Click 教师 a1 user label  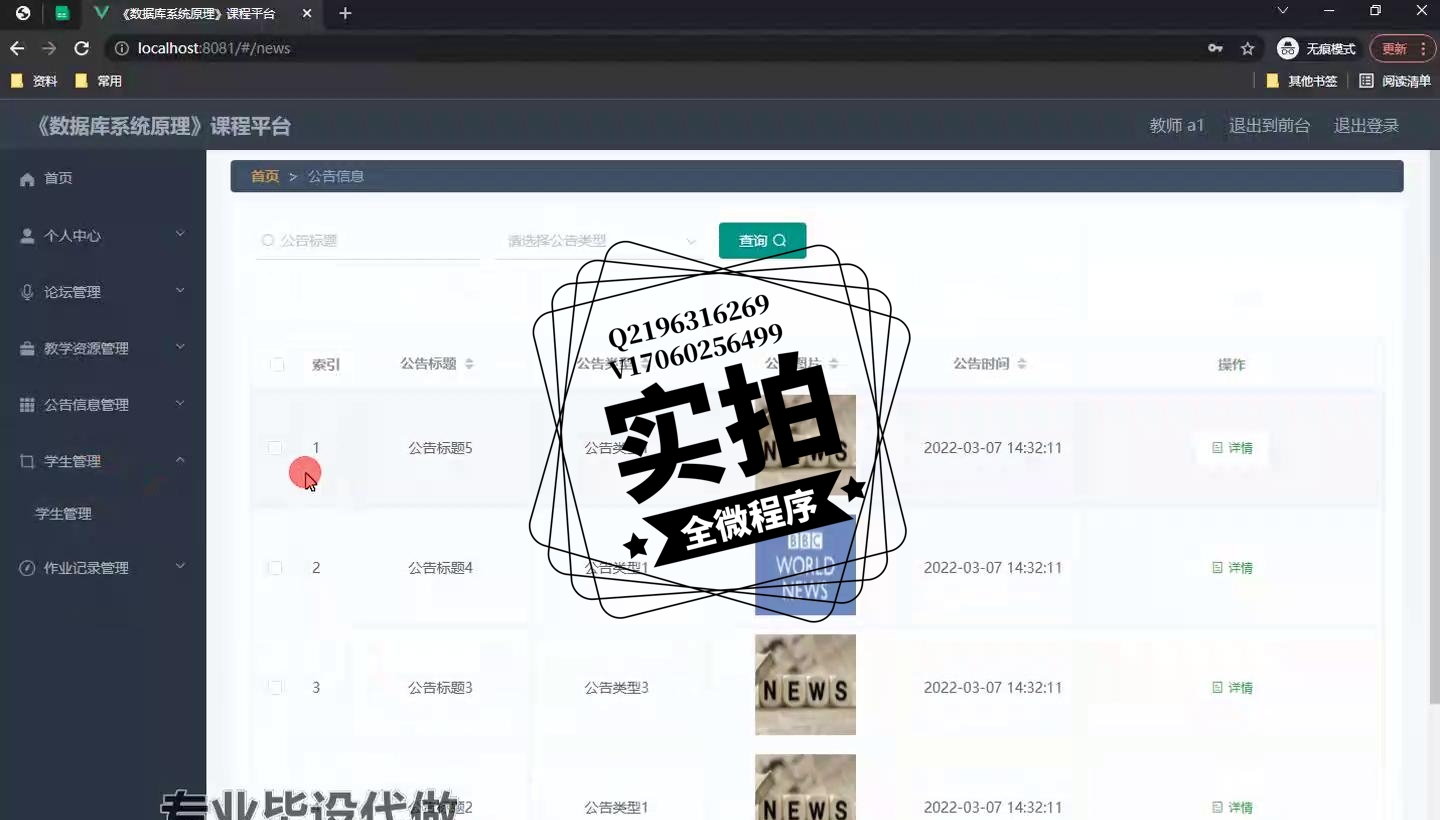point(1177,126)
